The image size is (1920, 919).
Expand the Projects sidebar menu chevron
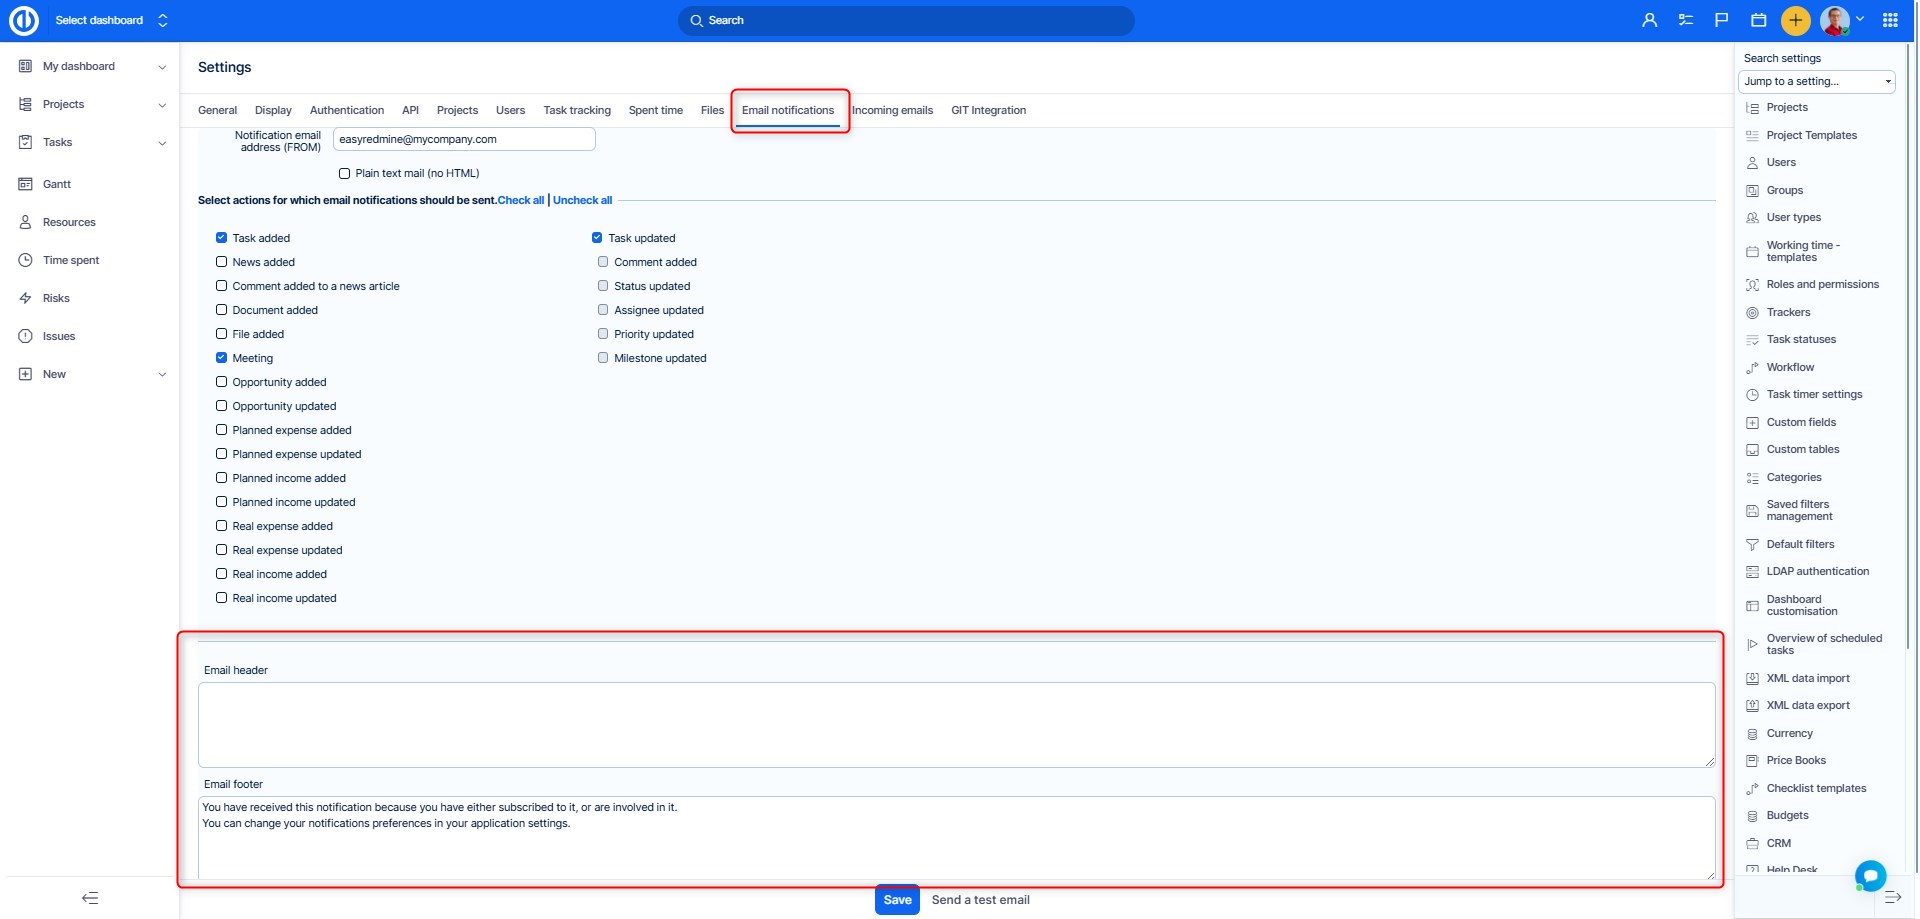[162, 105]
